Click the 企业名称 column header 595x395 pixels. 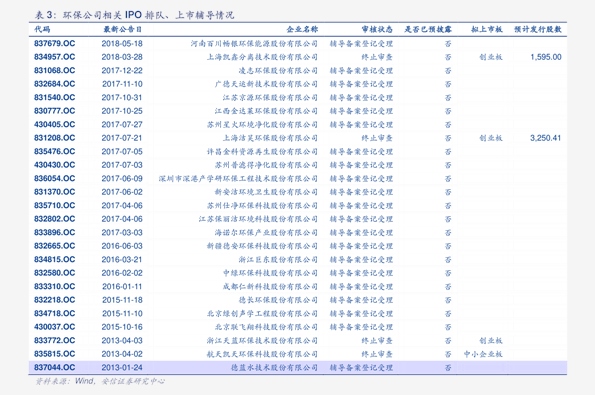(302, 29)
